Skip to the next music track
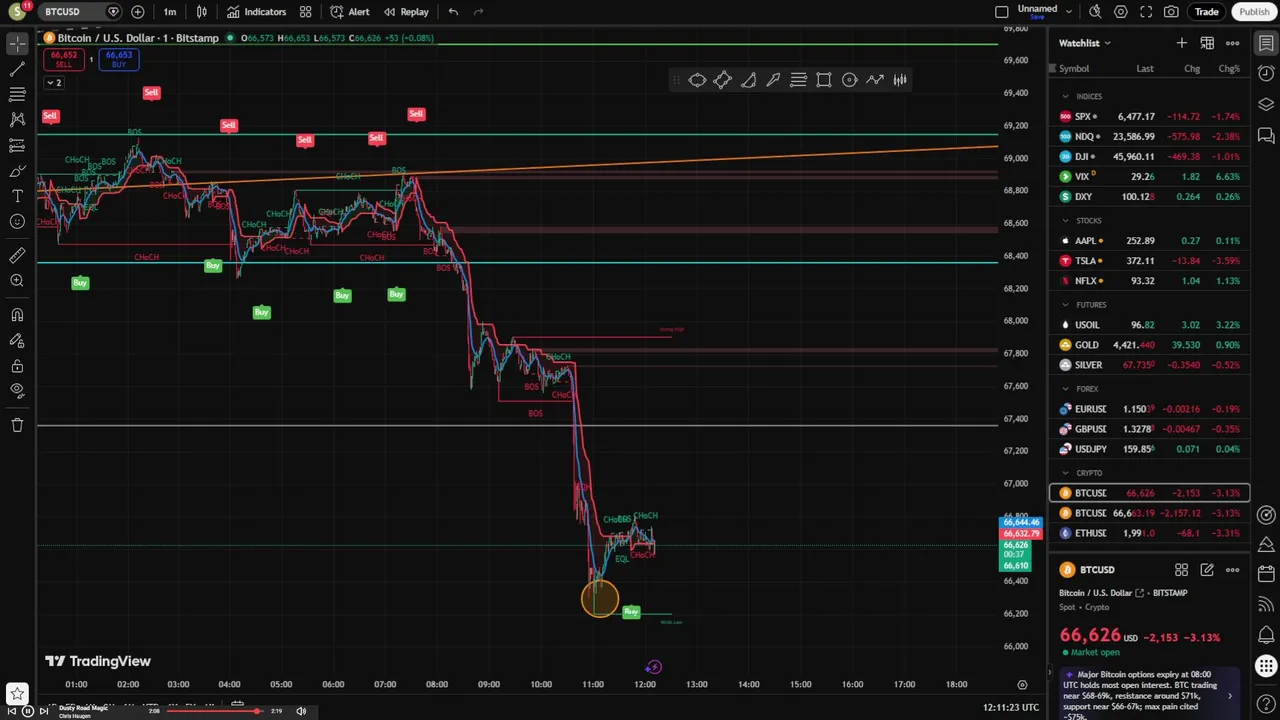The image size is (1280, 720). pyautogui.click(x=43, y=711)
